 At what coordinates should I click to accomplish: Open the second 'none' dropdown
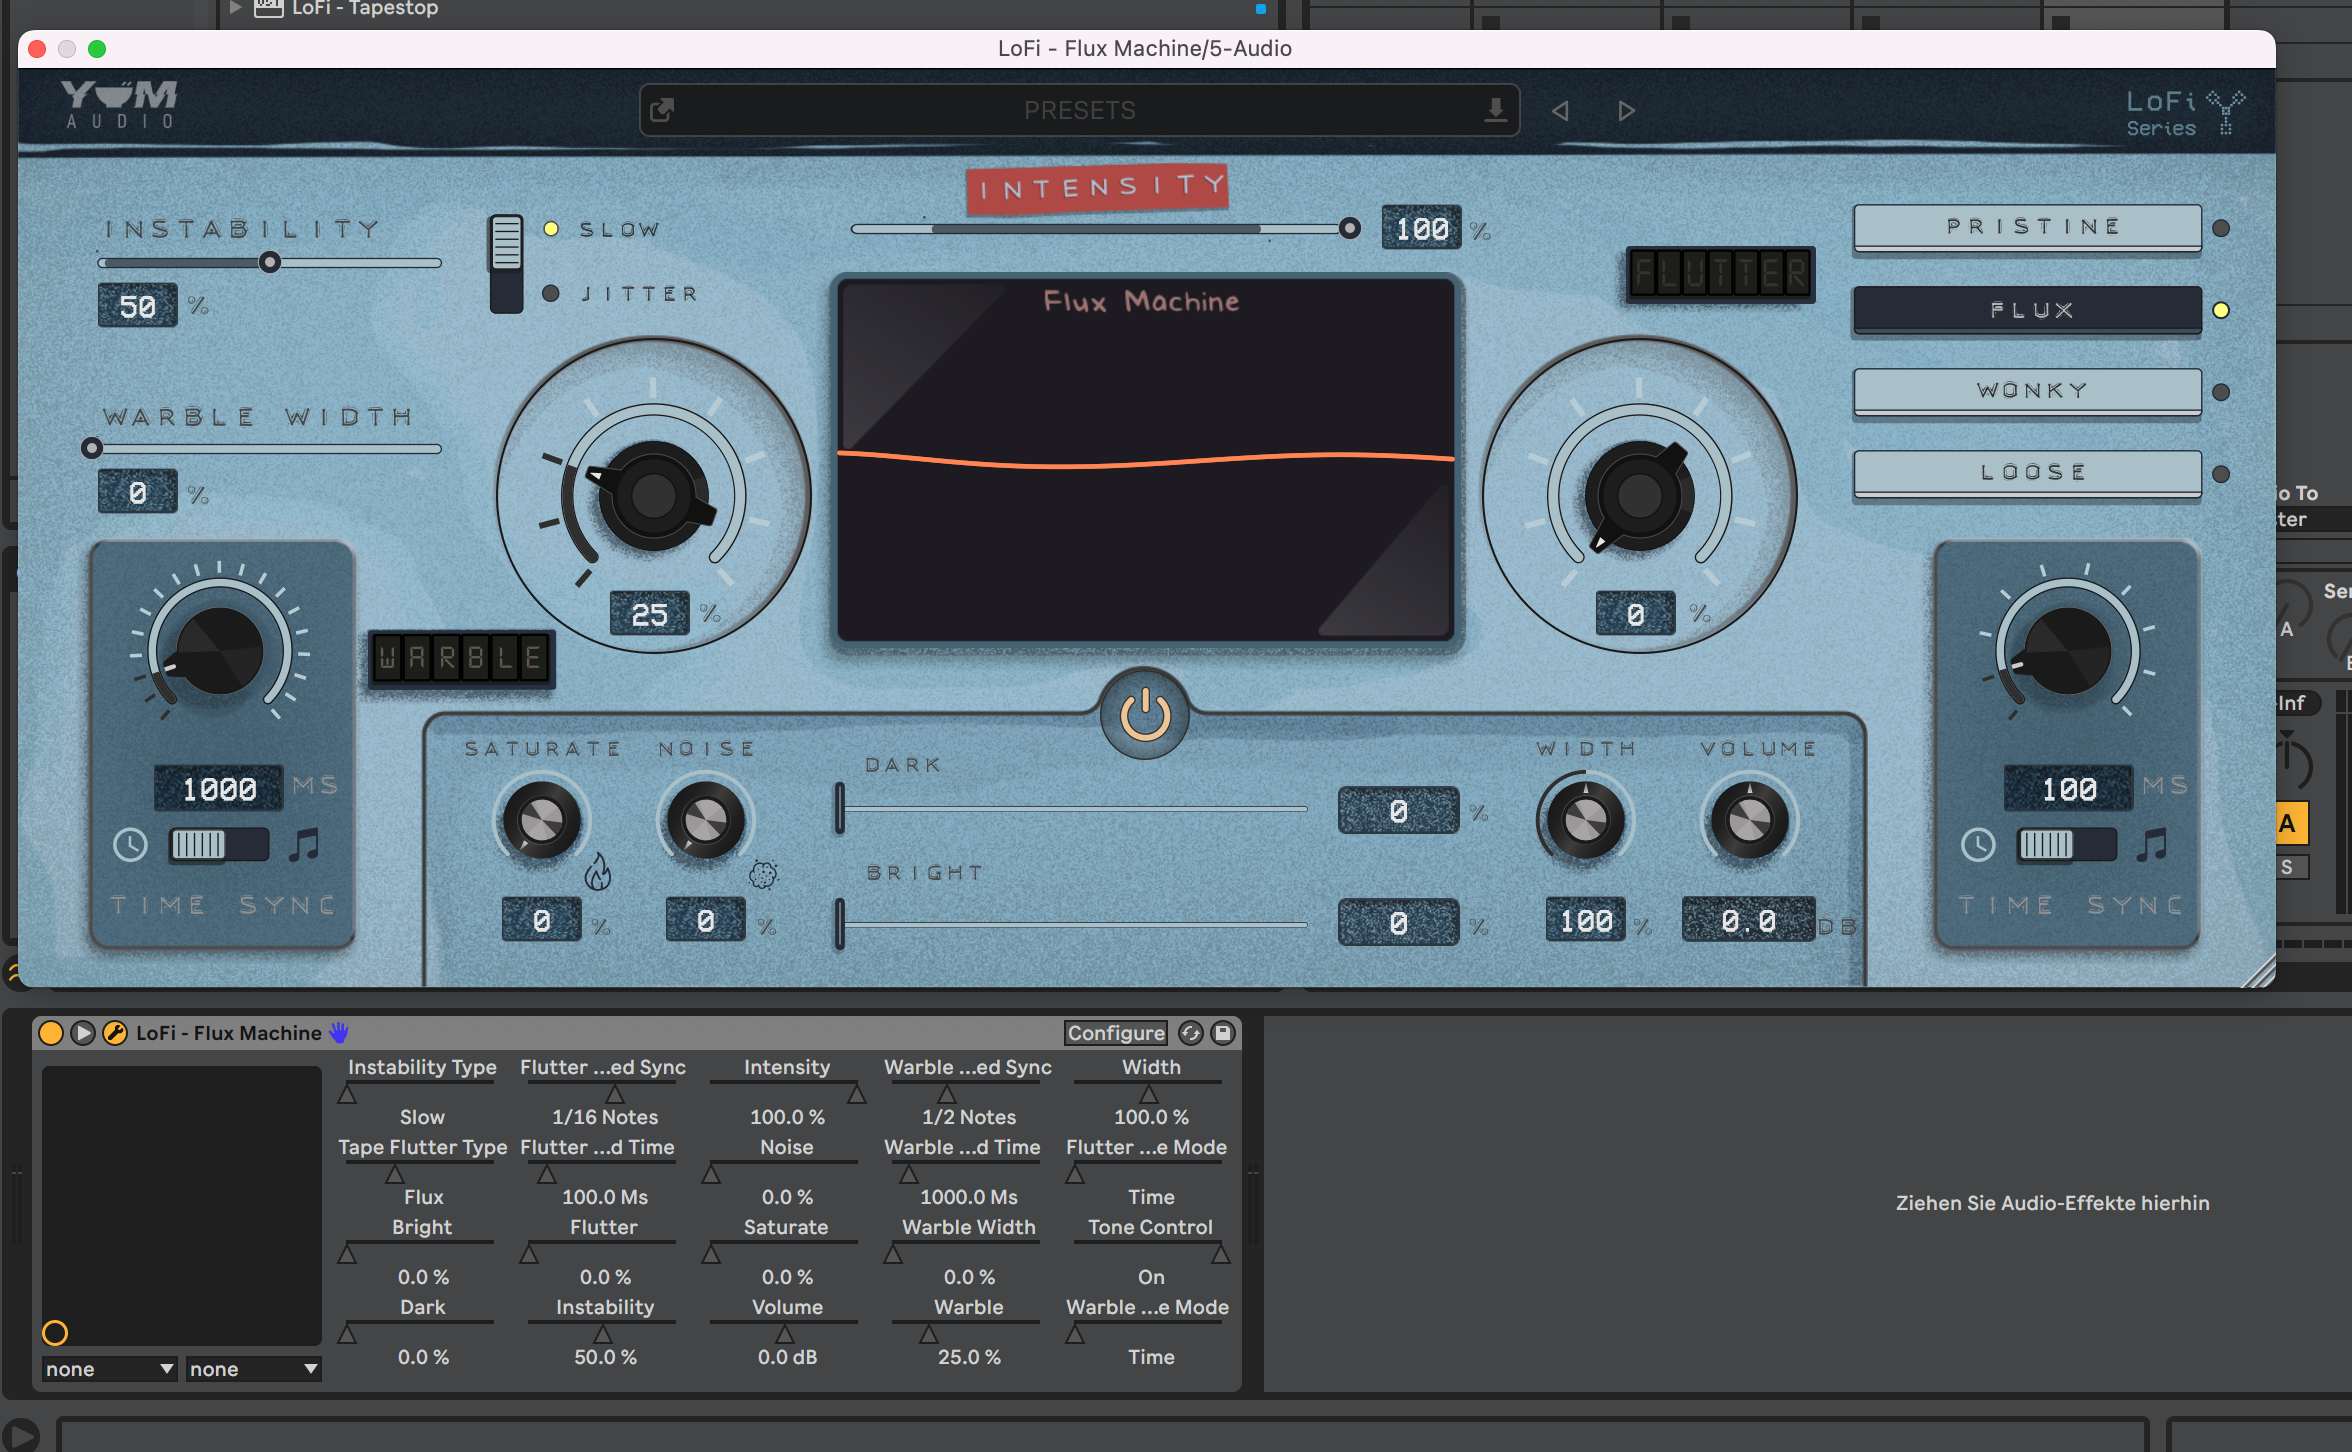(253, 1369)
